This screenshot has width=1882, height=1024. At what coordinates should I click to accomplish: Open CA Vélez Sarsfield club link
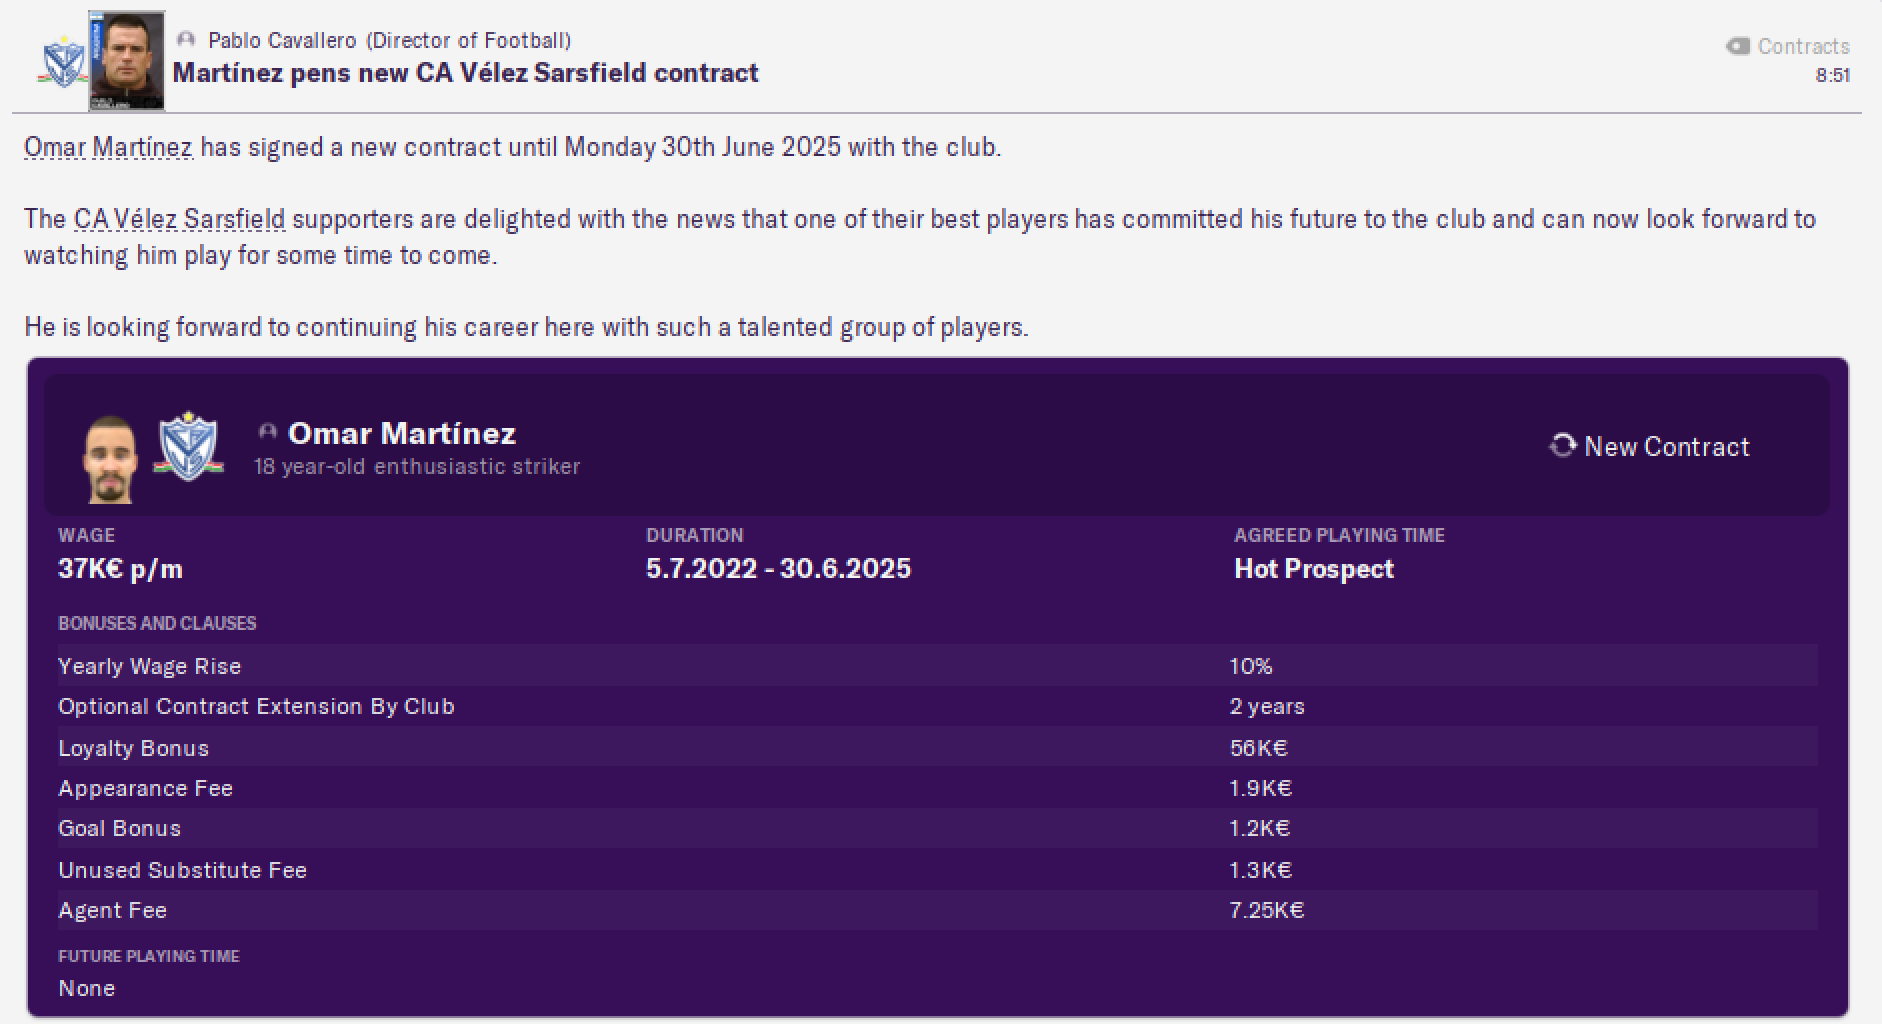tap(179, 219)
